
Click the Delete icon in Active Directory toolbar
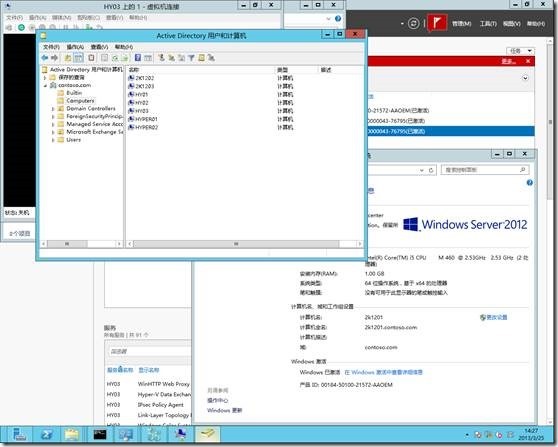pyautogui.click(x=91, y=58)
